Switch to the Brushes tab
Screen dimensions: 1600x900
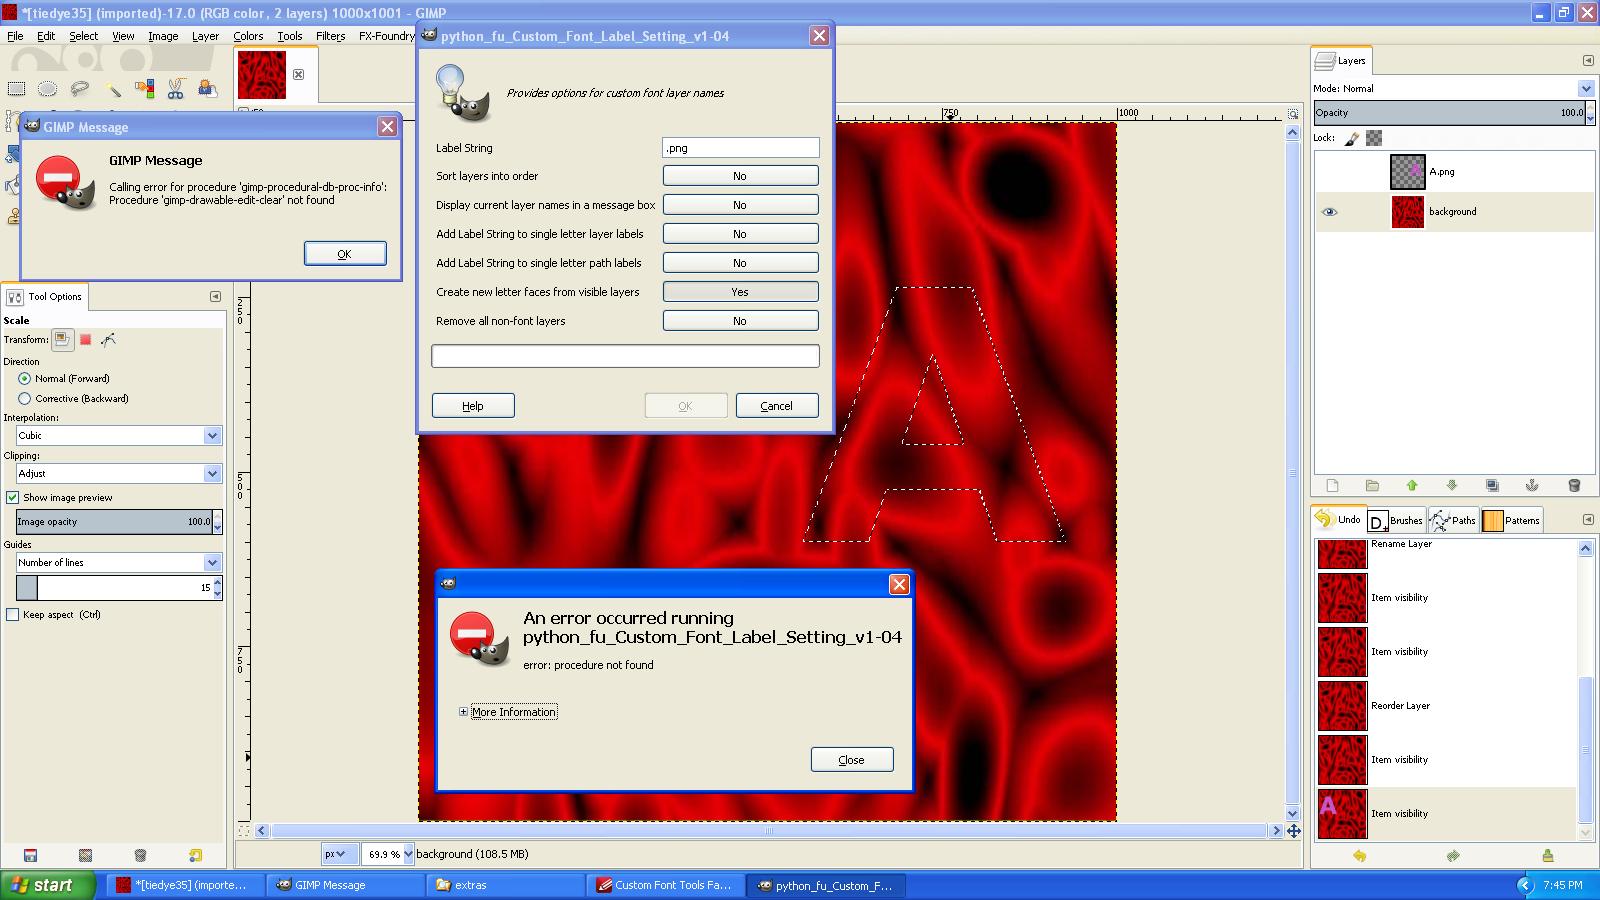click(1396, 520)
